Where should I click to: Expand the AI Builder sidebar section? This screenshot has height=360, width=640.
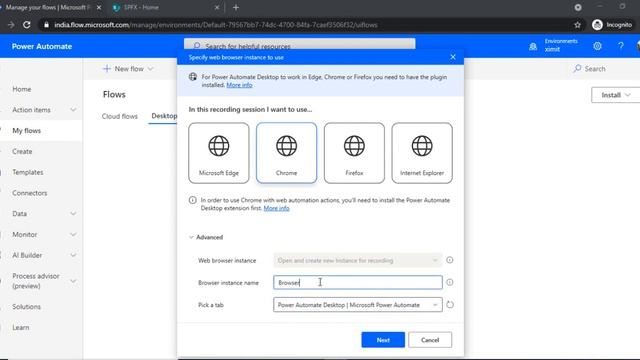[73, 255]
